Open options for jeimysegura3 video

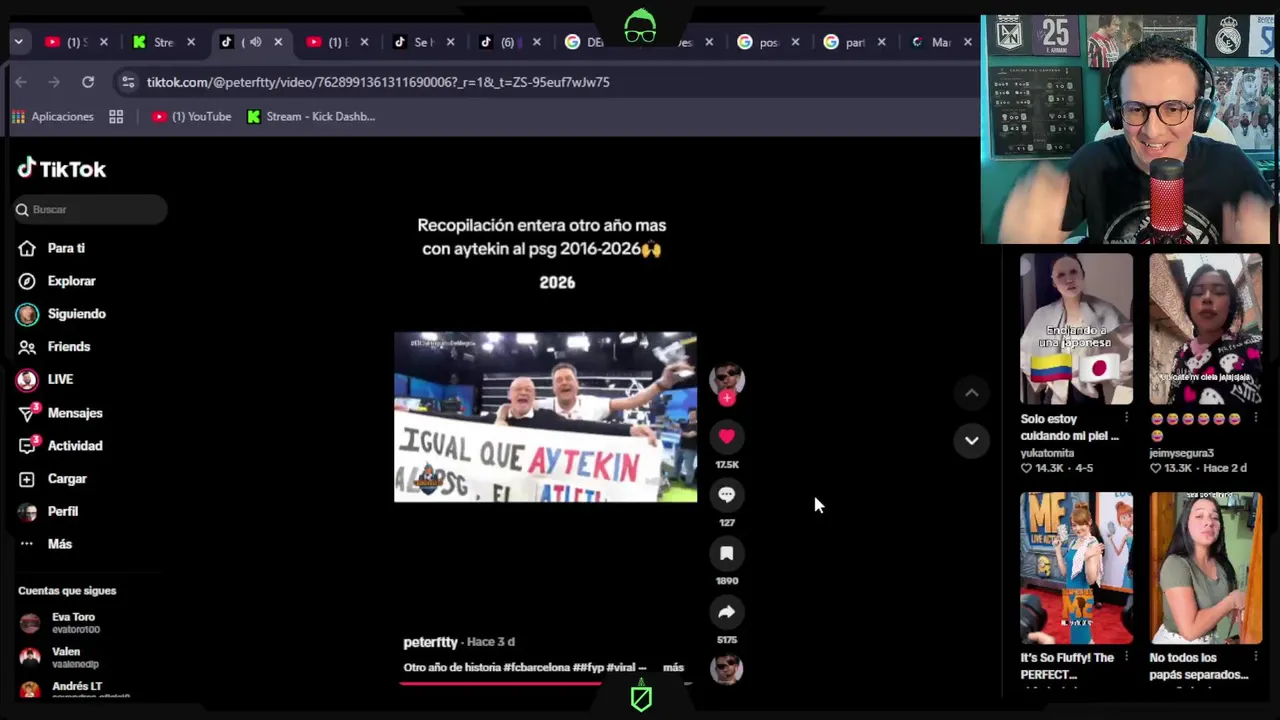tap(1255, 418)
